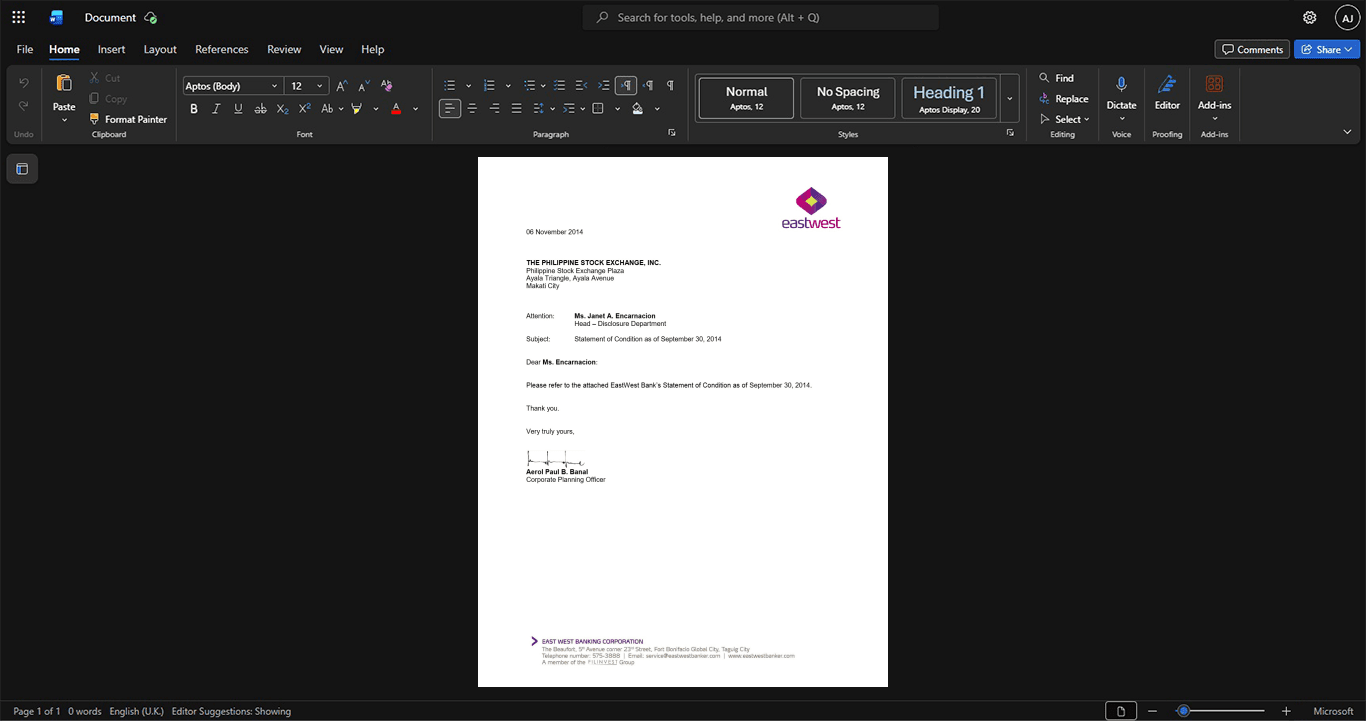Click the zoom slider handle
This screenshot has height=721, width=1366.
coord(1183,711)
